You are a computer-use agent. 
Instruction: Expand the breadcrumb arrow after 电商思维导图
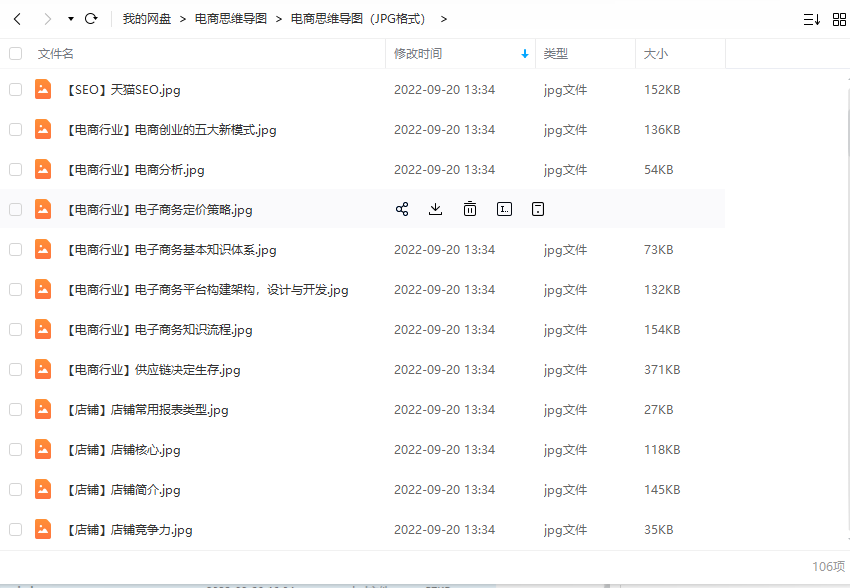pyautogui.click(x=279, y=20)
